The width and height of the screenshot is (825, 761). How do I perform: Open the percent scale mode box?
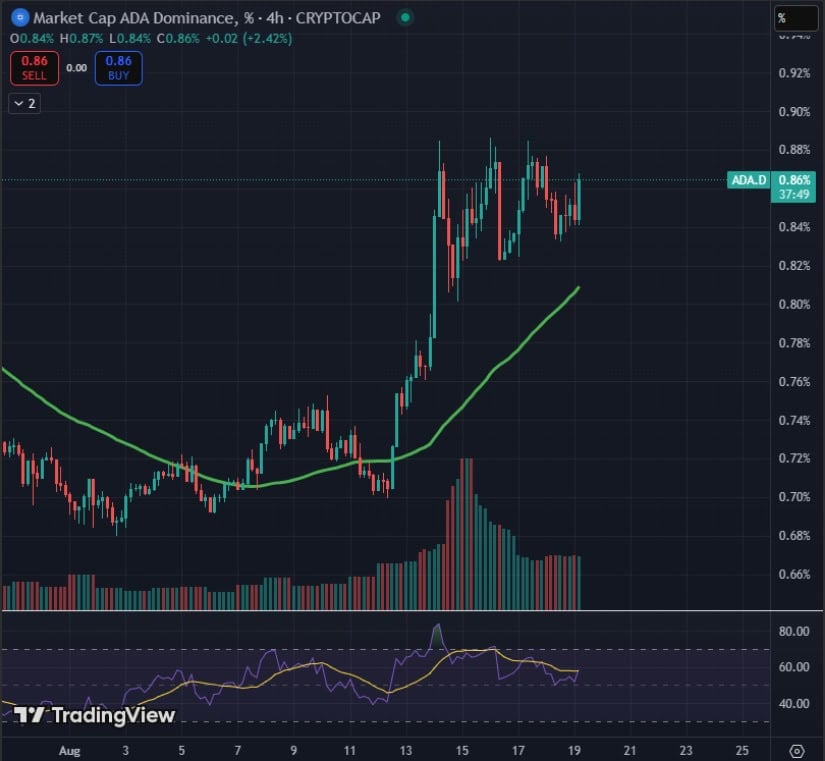[795, 18]
